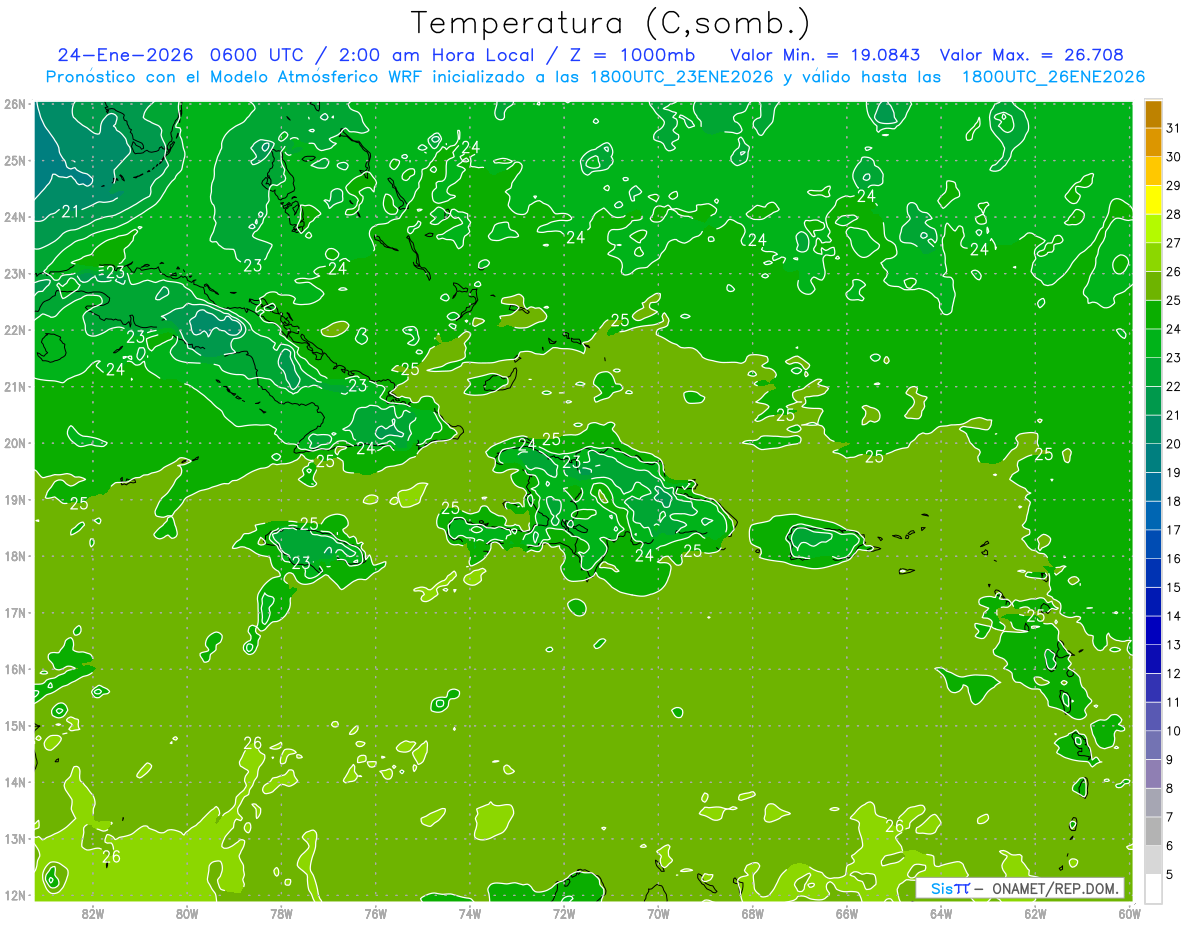Click the '62W' longitude axis label

click(1035, 912)
